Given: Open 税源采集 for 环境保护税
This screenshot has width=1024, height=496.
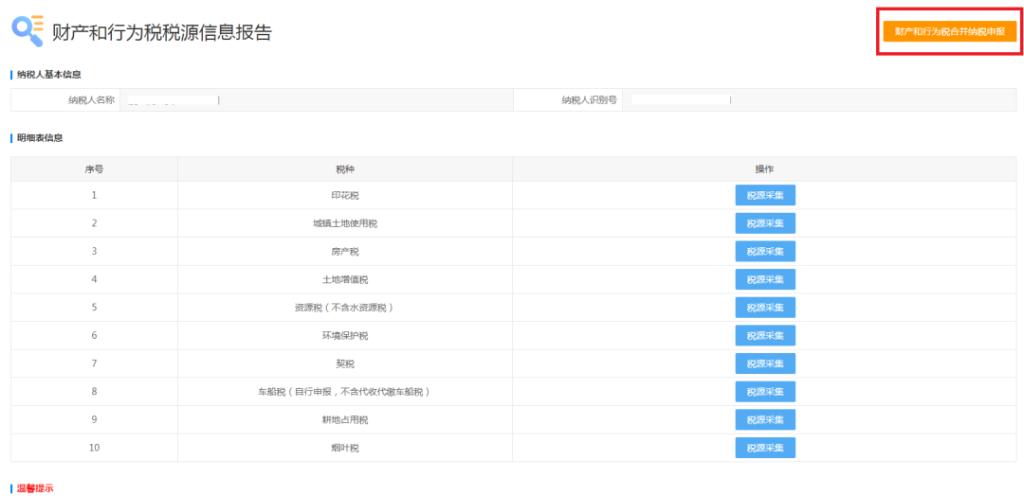Looking at the screenshot, I should (765, 335).
